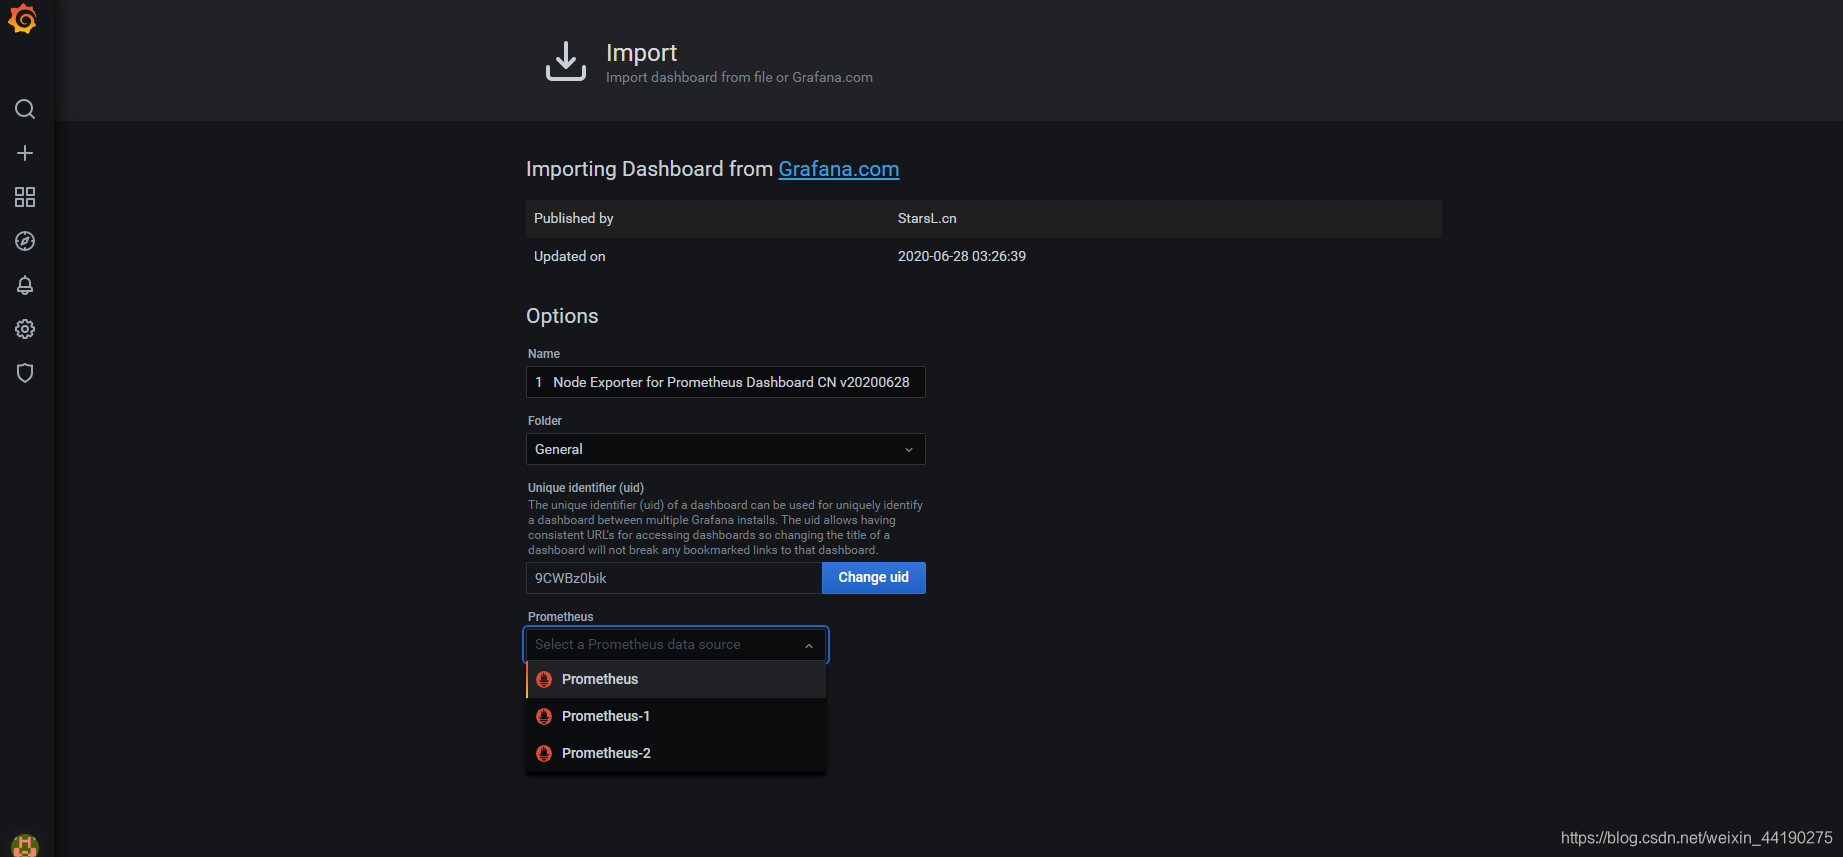This screenshot has width=1843, height=857.
Task: Click the flame icon beside the Prometheus option
Action: pos(544,679)
